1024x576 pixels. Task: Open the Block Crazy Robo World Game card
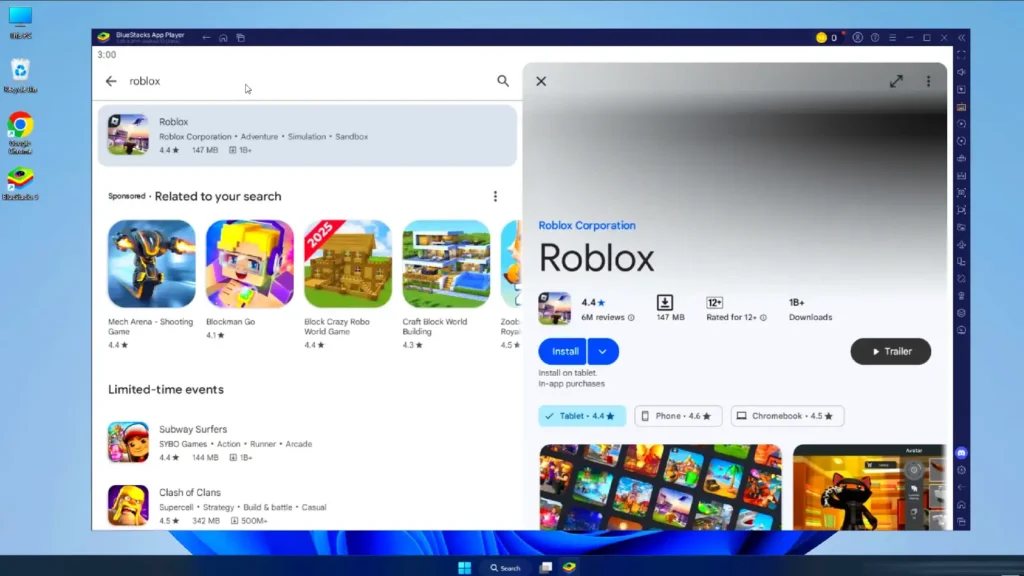click(347, 284)
